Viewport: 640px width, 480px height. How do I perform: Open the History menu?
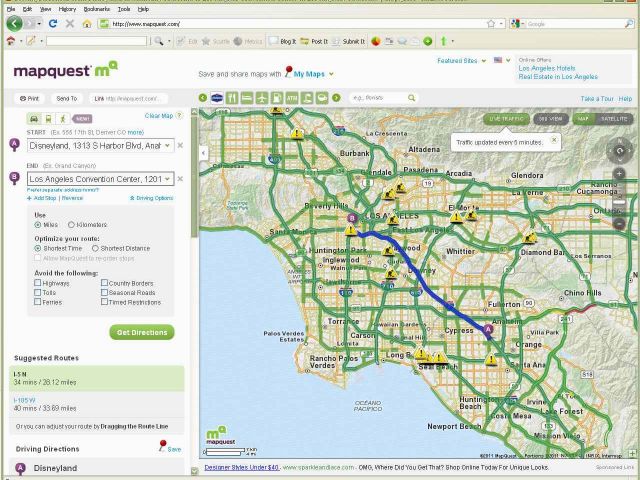tap(67, 9)
